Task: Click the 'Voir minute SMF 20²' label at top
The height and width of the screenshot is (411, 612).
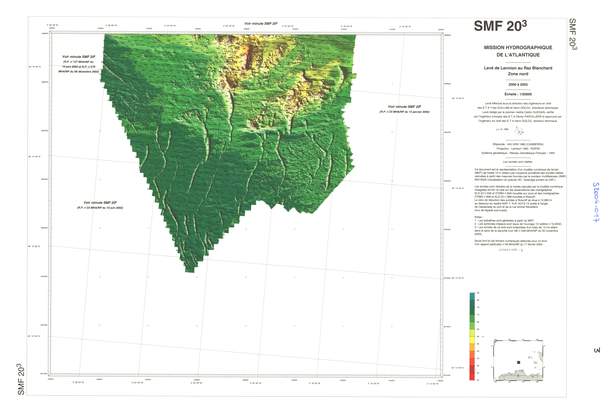Action: pyautogui.click(x=261, y=22)
